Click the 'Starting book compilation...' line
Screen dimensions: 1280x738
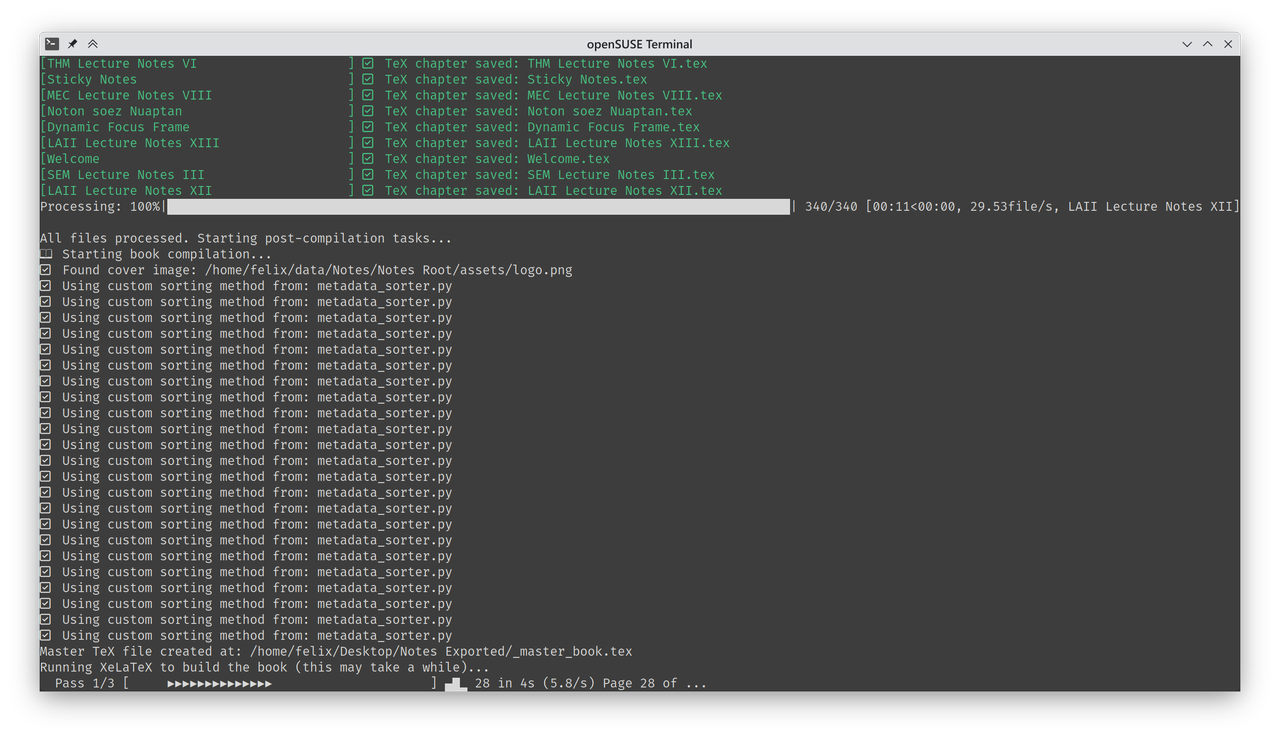pyautogui.click(x=167, y=254)
